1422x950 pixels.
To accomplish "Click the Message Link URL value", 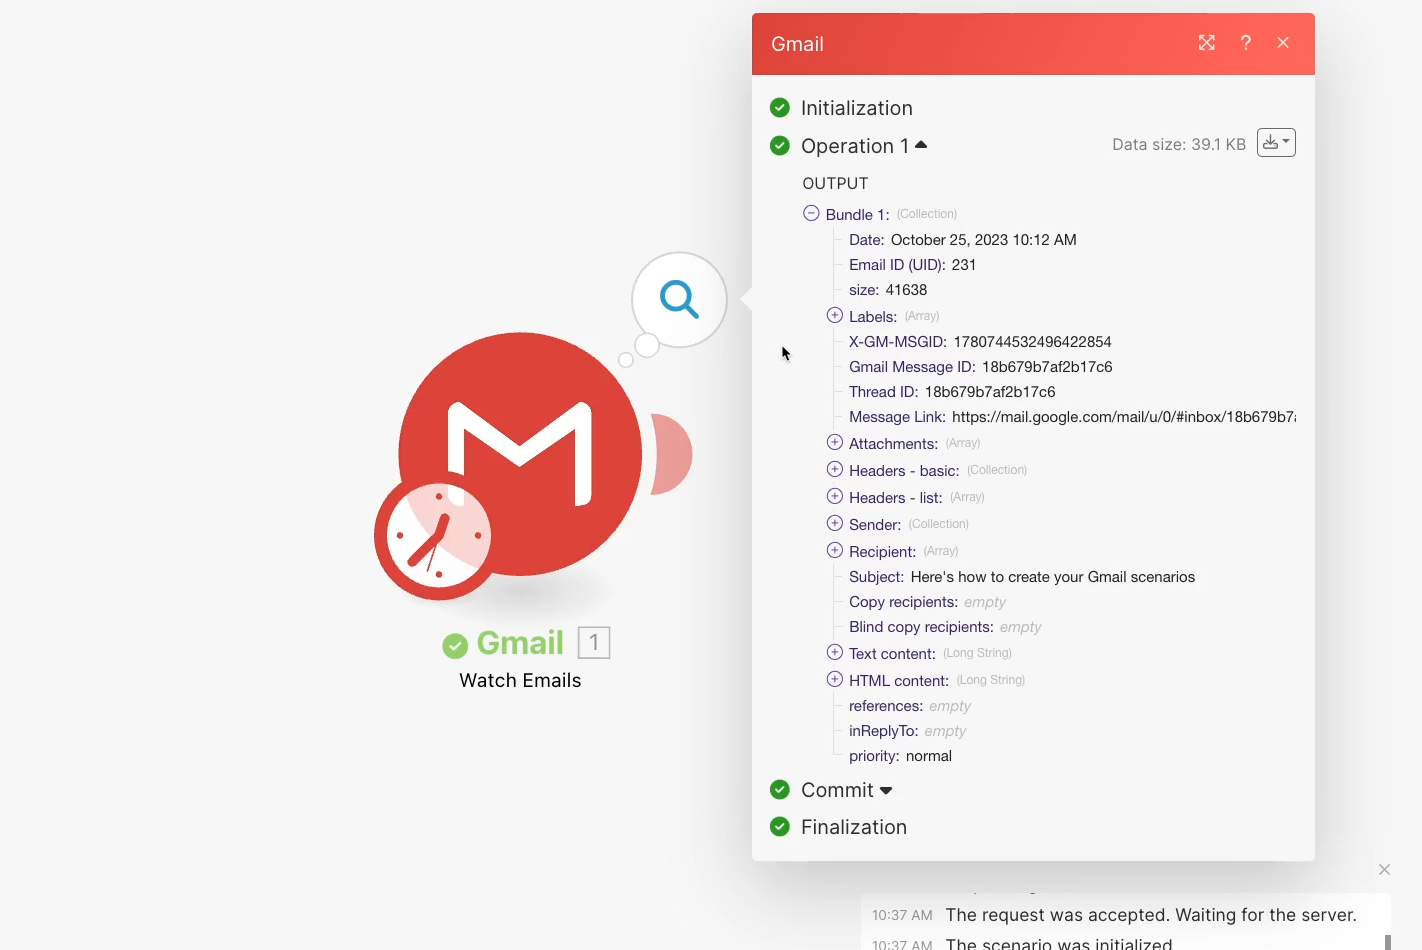I will point(1124,417).
